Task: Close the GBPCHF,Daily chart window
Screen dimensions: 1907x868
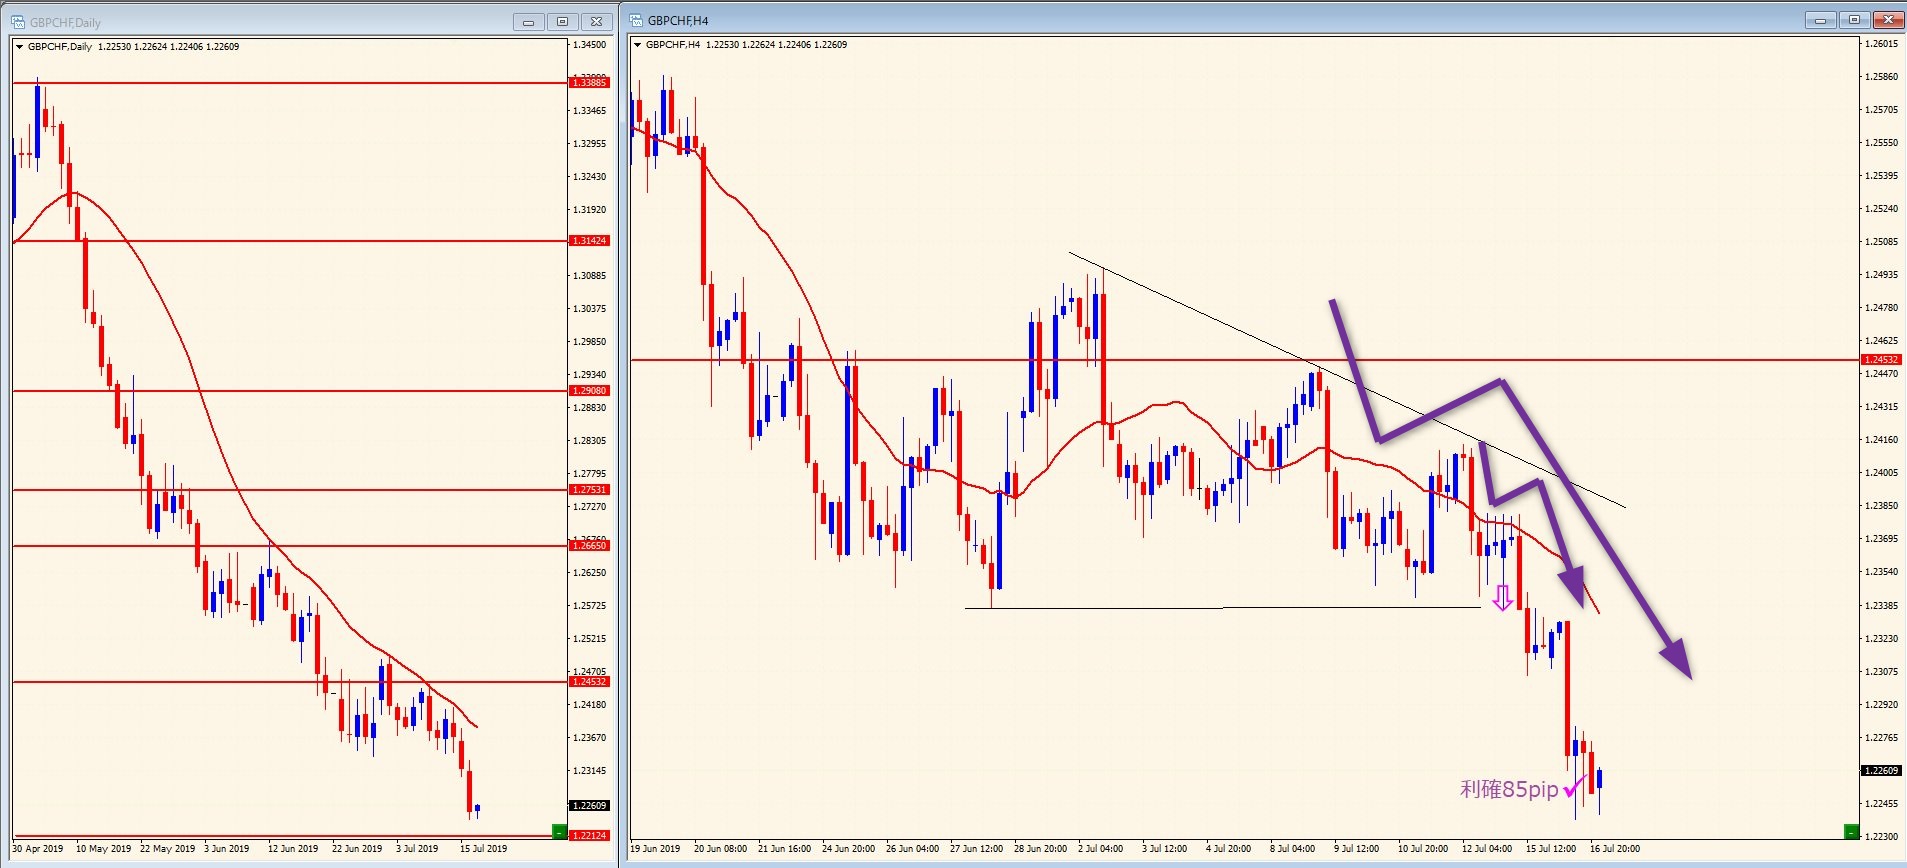Action: (596, 22)
